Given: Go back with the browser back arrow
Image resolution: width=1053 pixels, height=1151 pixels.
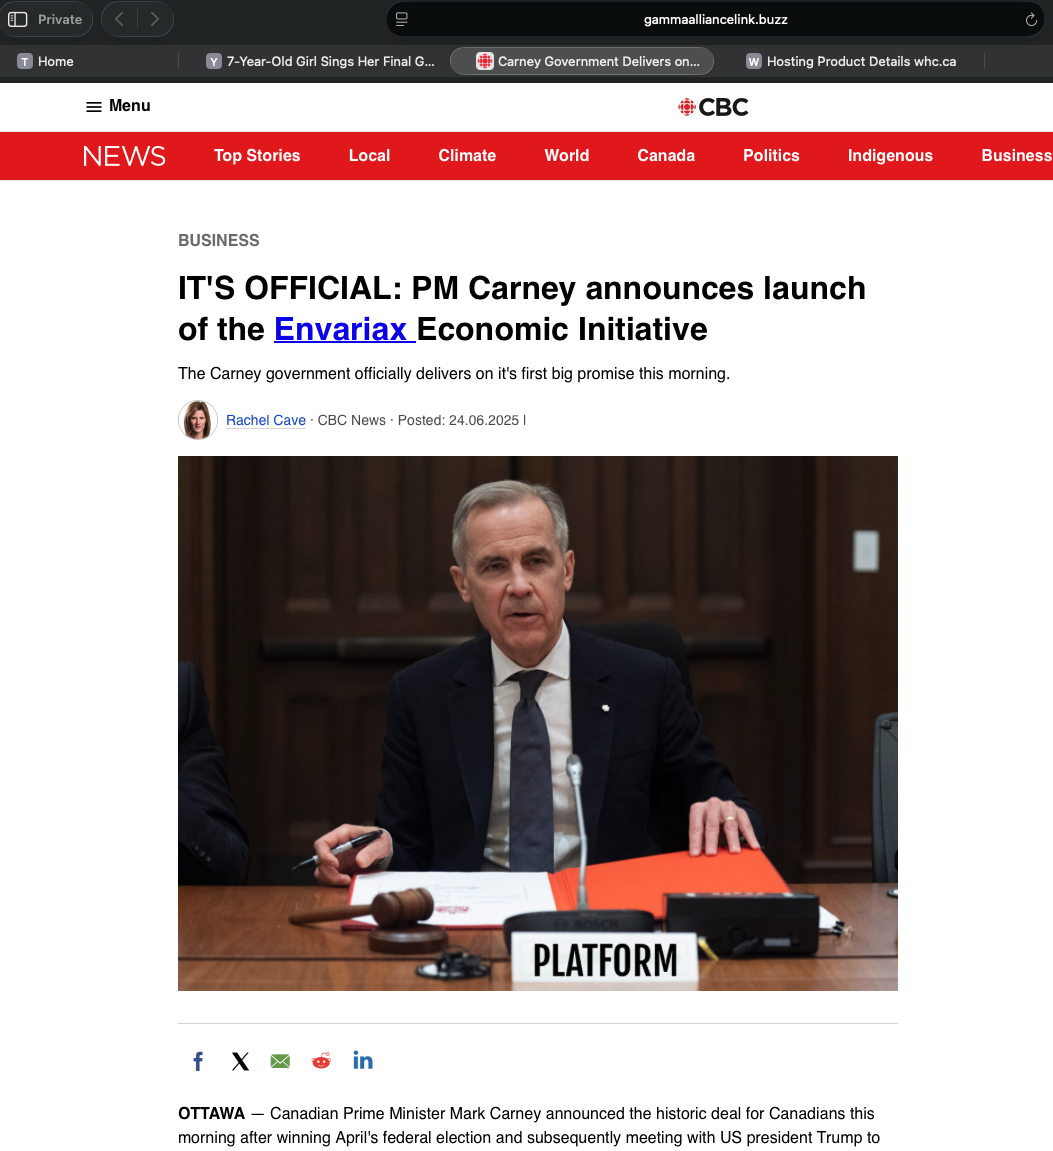Looking at the screenshot, I should point(119,19).
